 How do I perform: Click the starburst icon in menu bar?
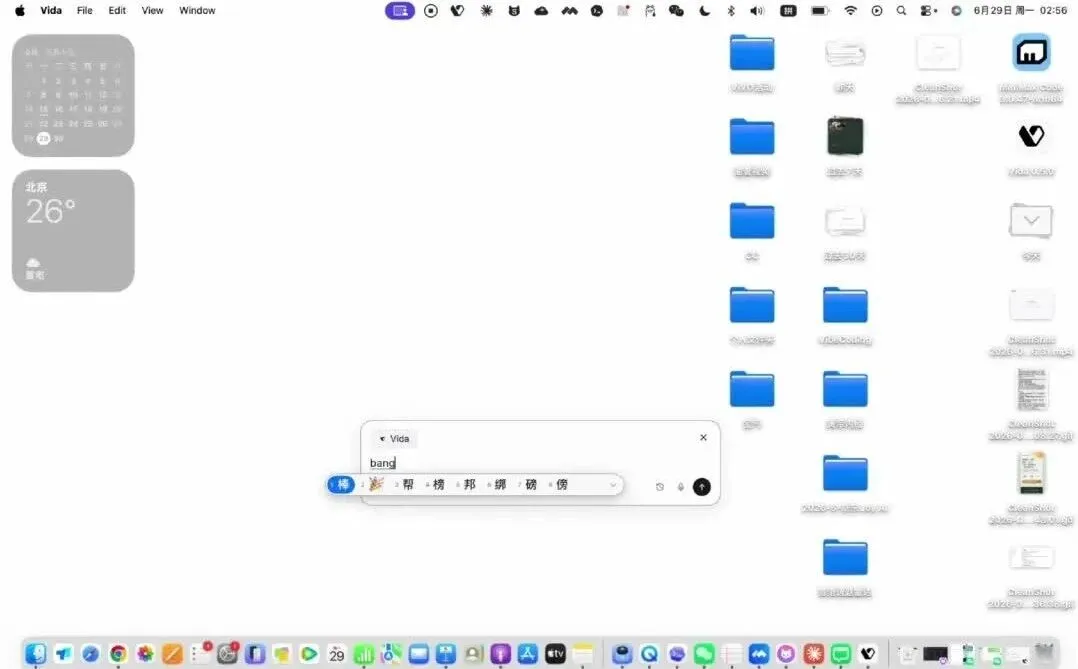[486, 10]
